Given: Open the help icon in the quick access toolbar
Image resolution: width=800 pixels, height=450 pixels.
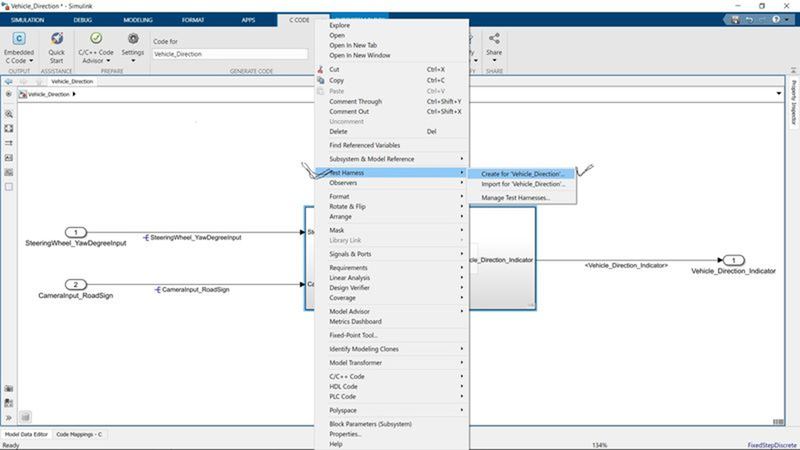Looking at the screenshot, I should click(776, 19).
